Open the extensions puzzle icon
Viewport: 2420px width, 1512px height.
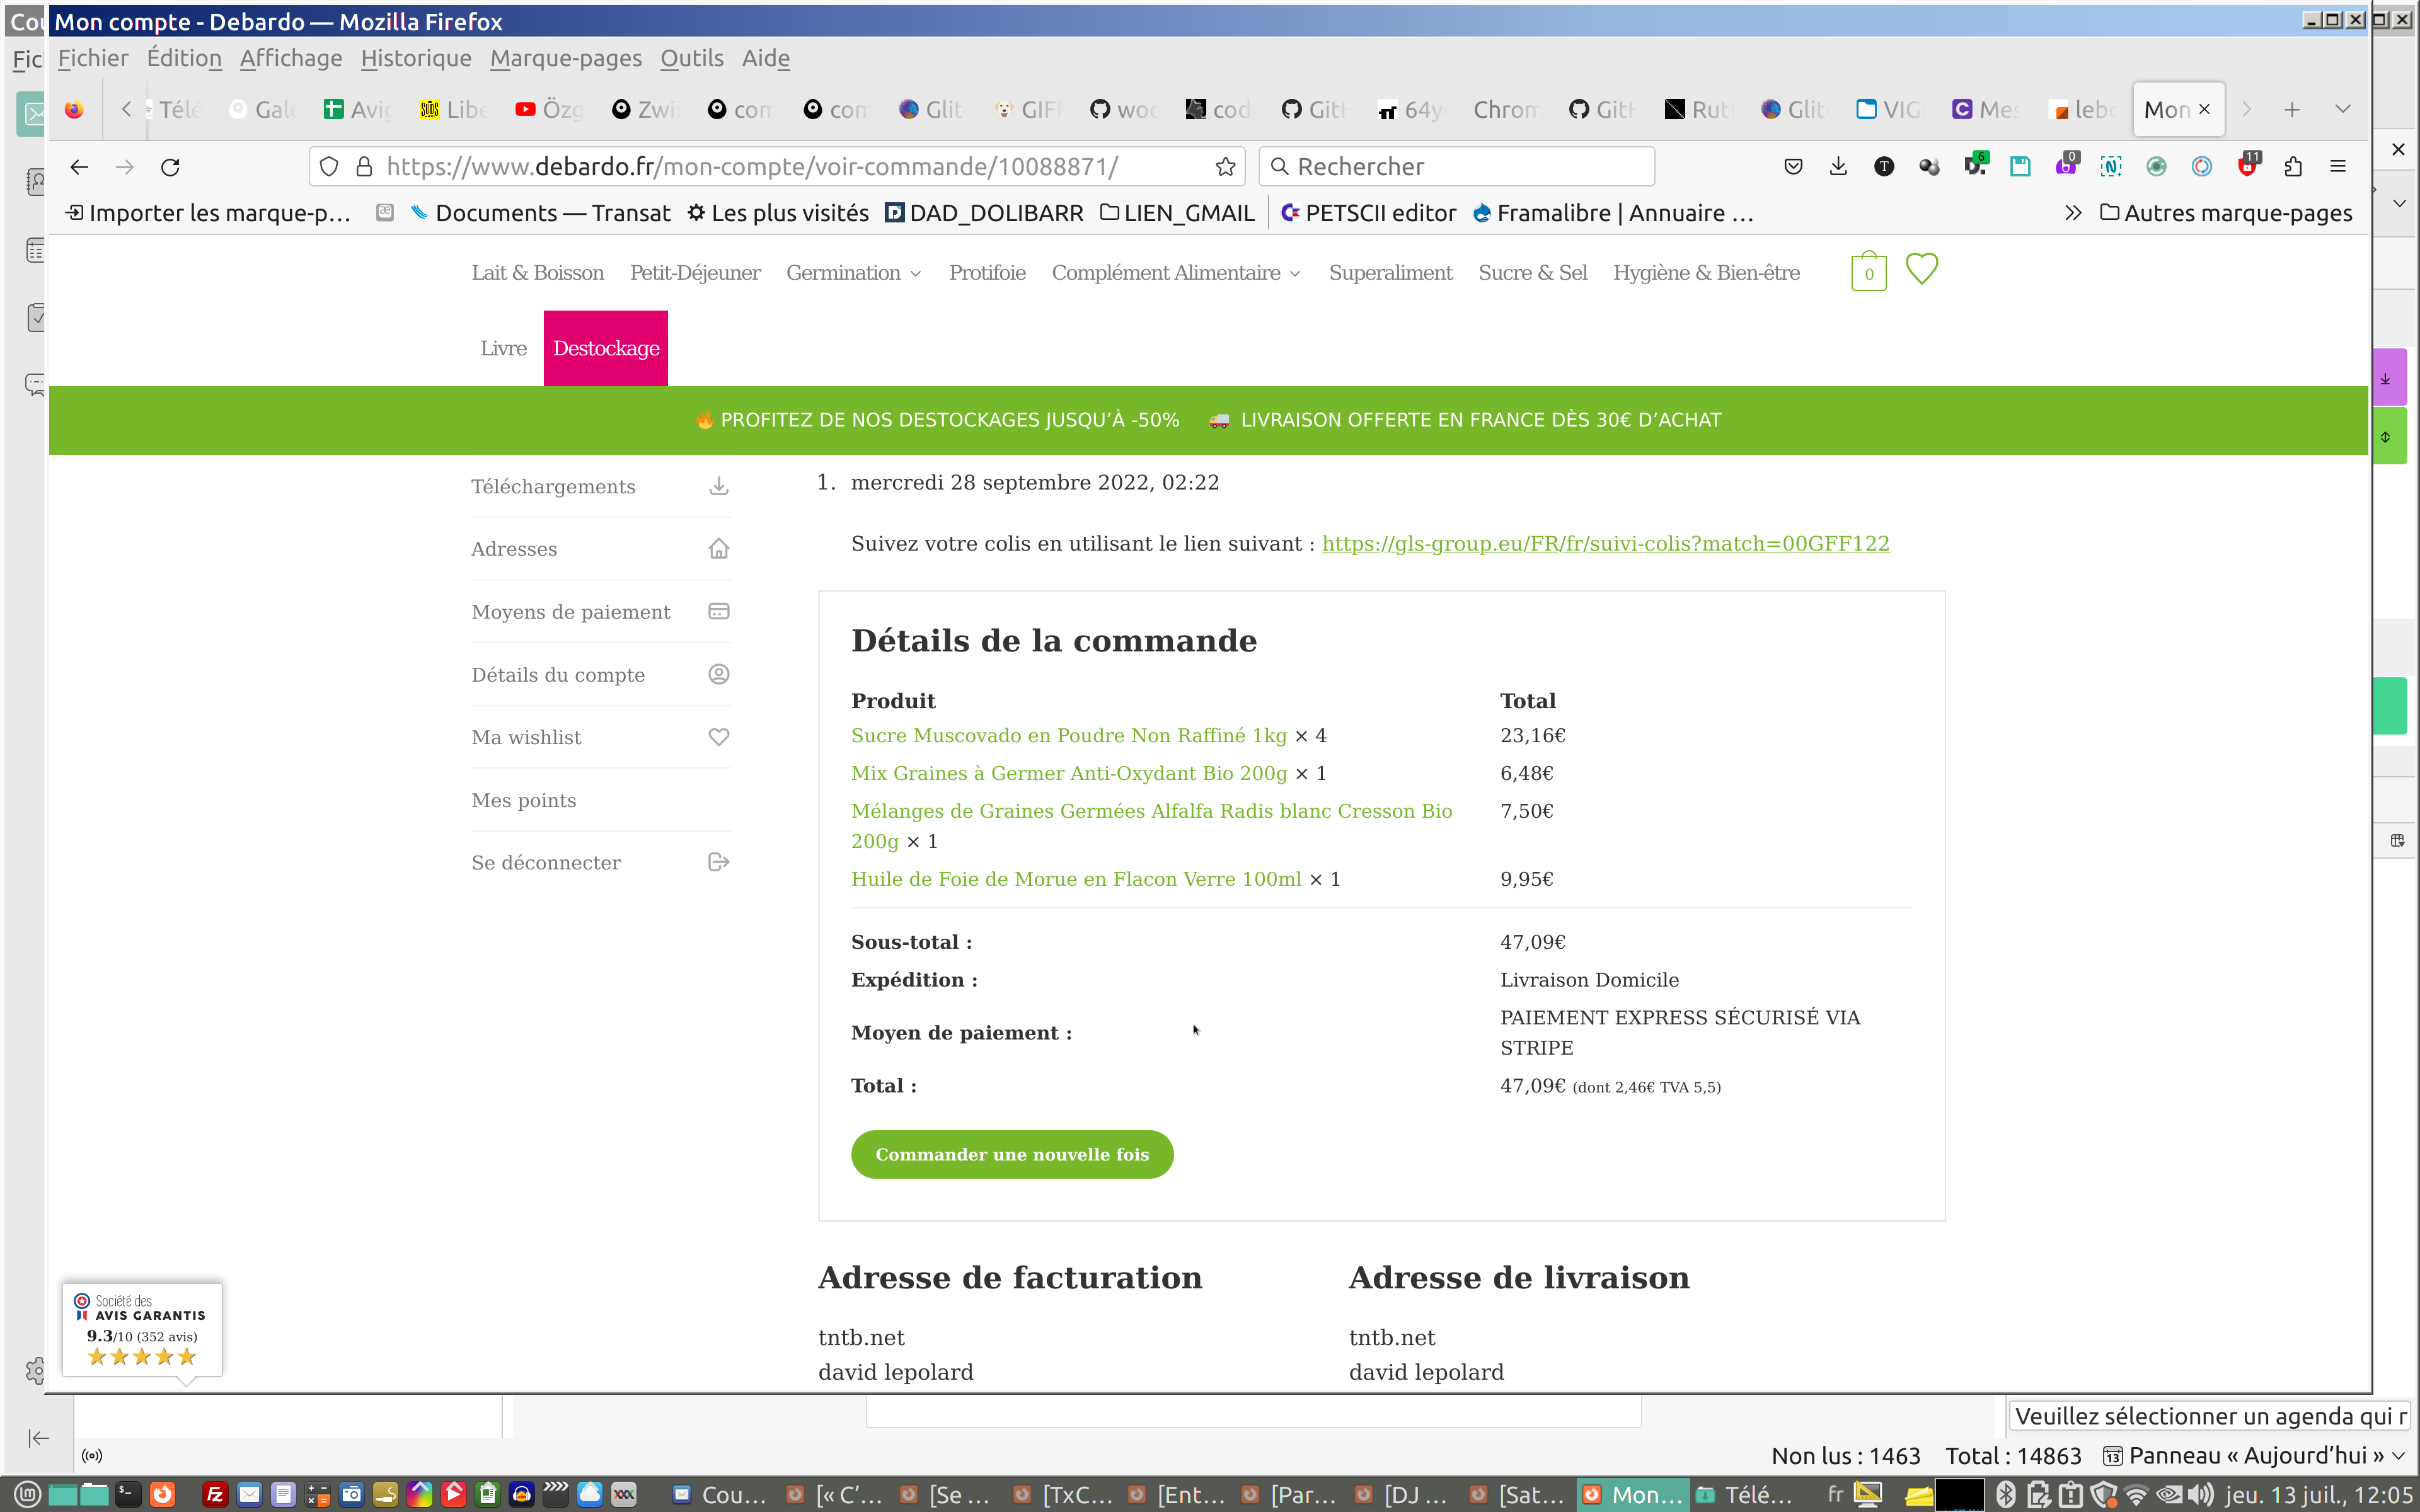click(x=2292, y=167)
